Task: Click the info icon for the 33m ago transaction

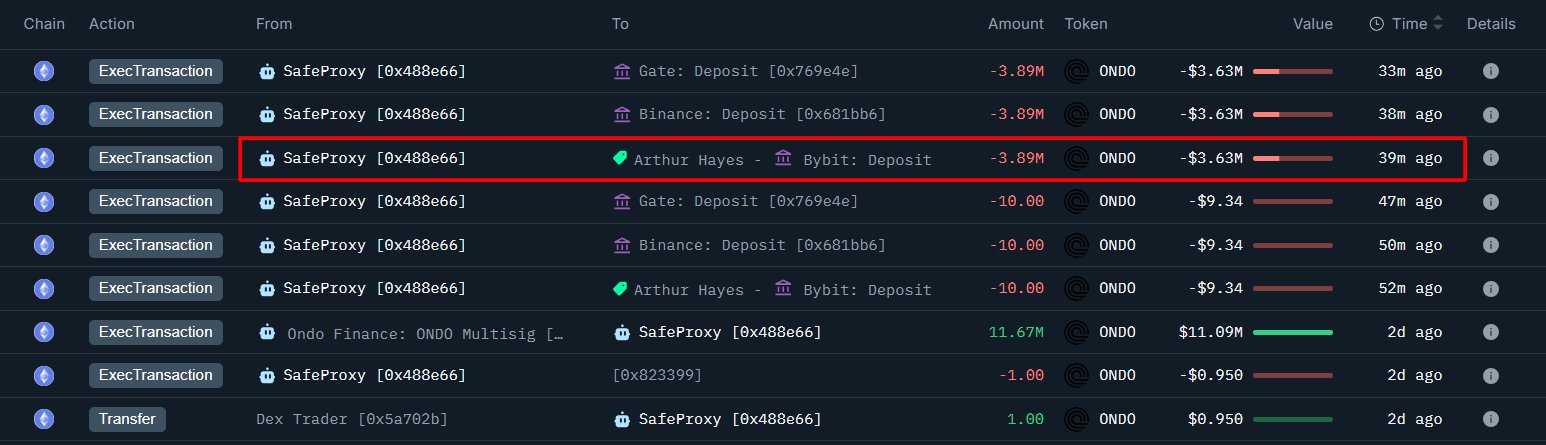Action: click(1490, 71)
